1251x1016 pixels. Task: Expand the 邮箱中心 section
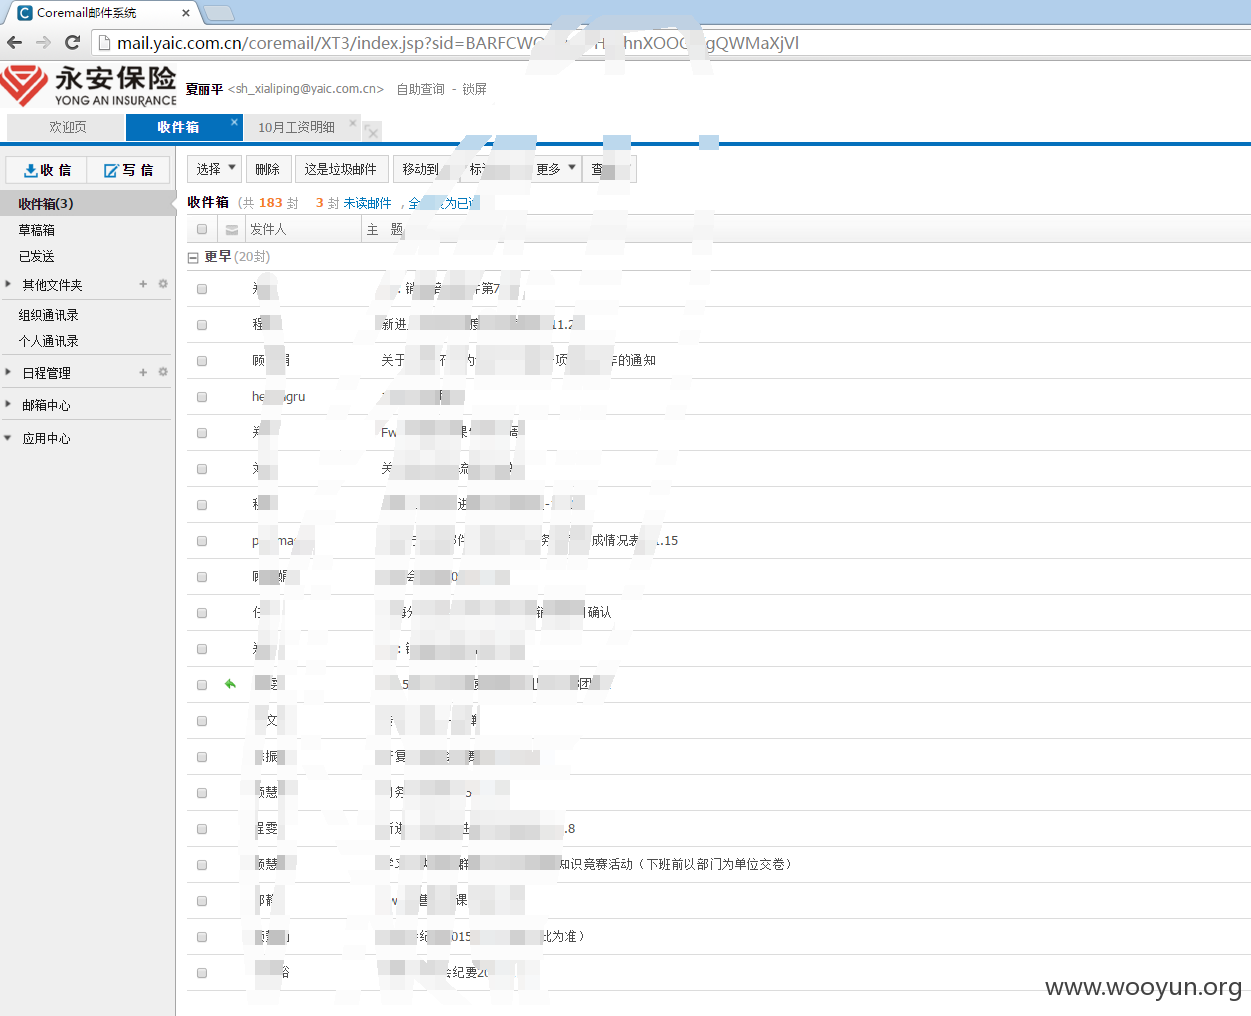click(x=8, y=404)
